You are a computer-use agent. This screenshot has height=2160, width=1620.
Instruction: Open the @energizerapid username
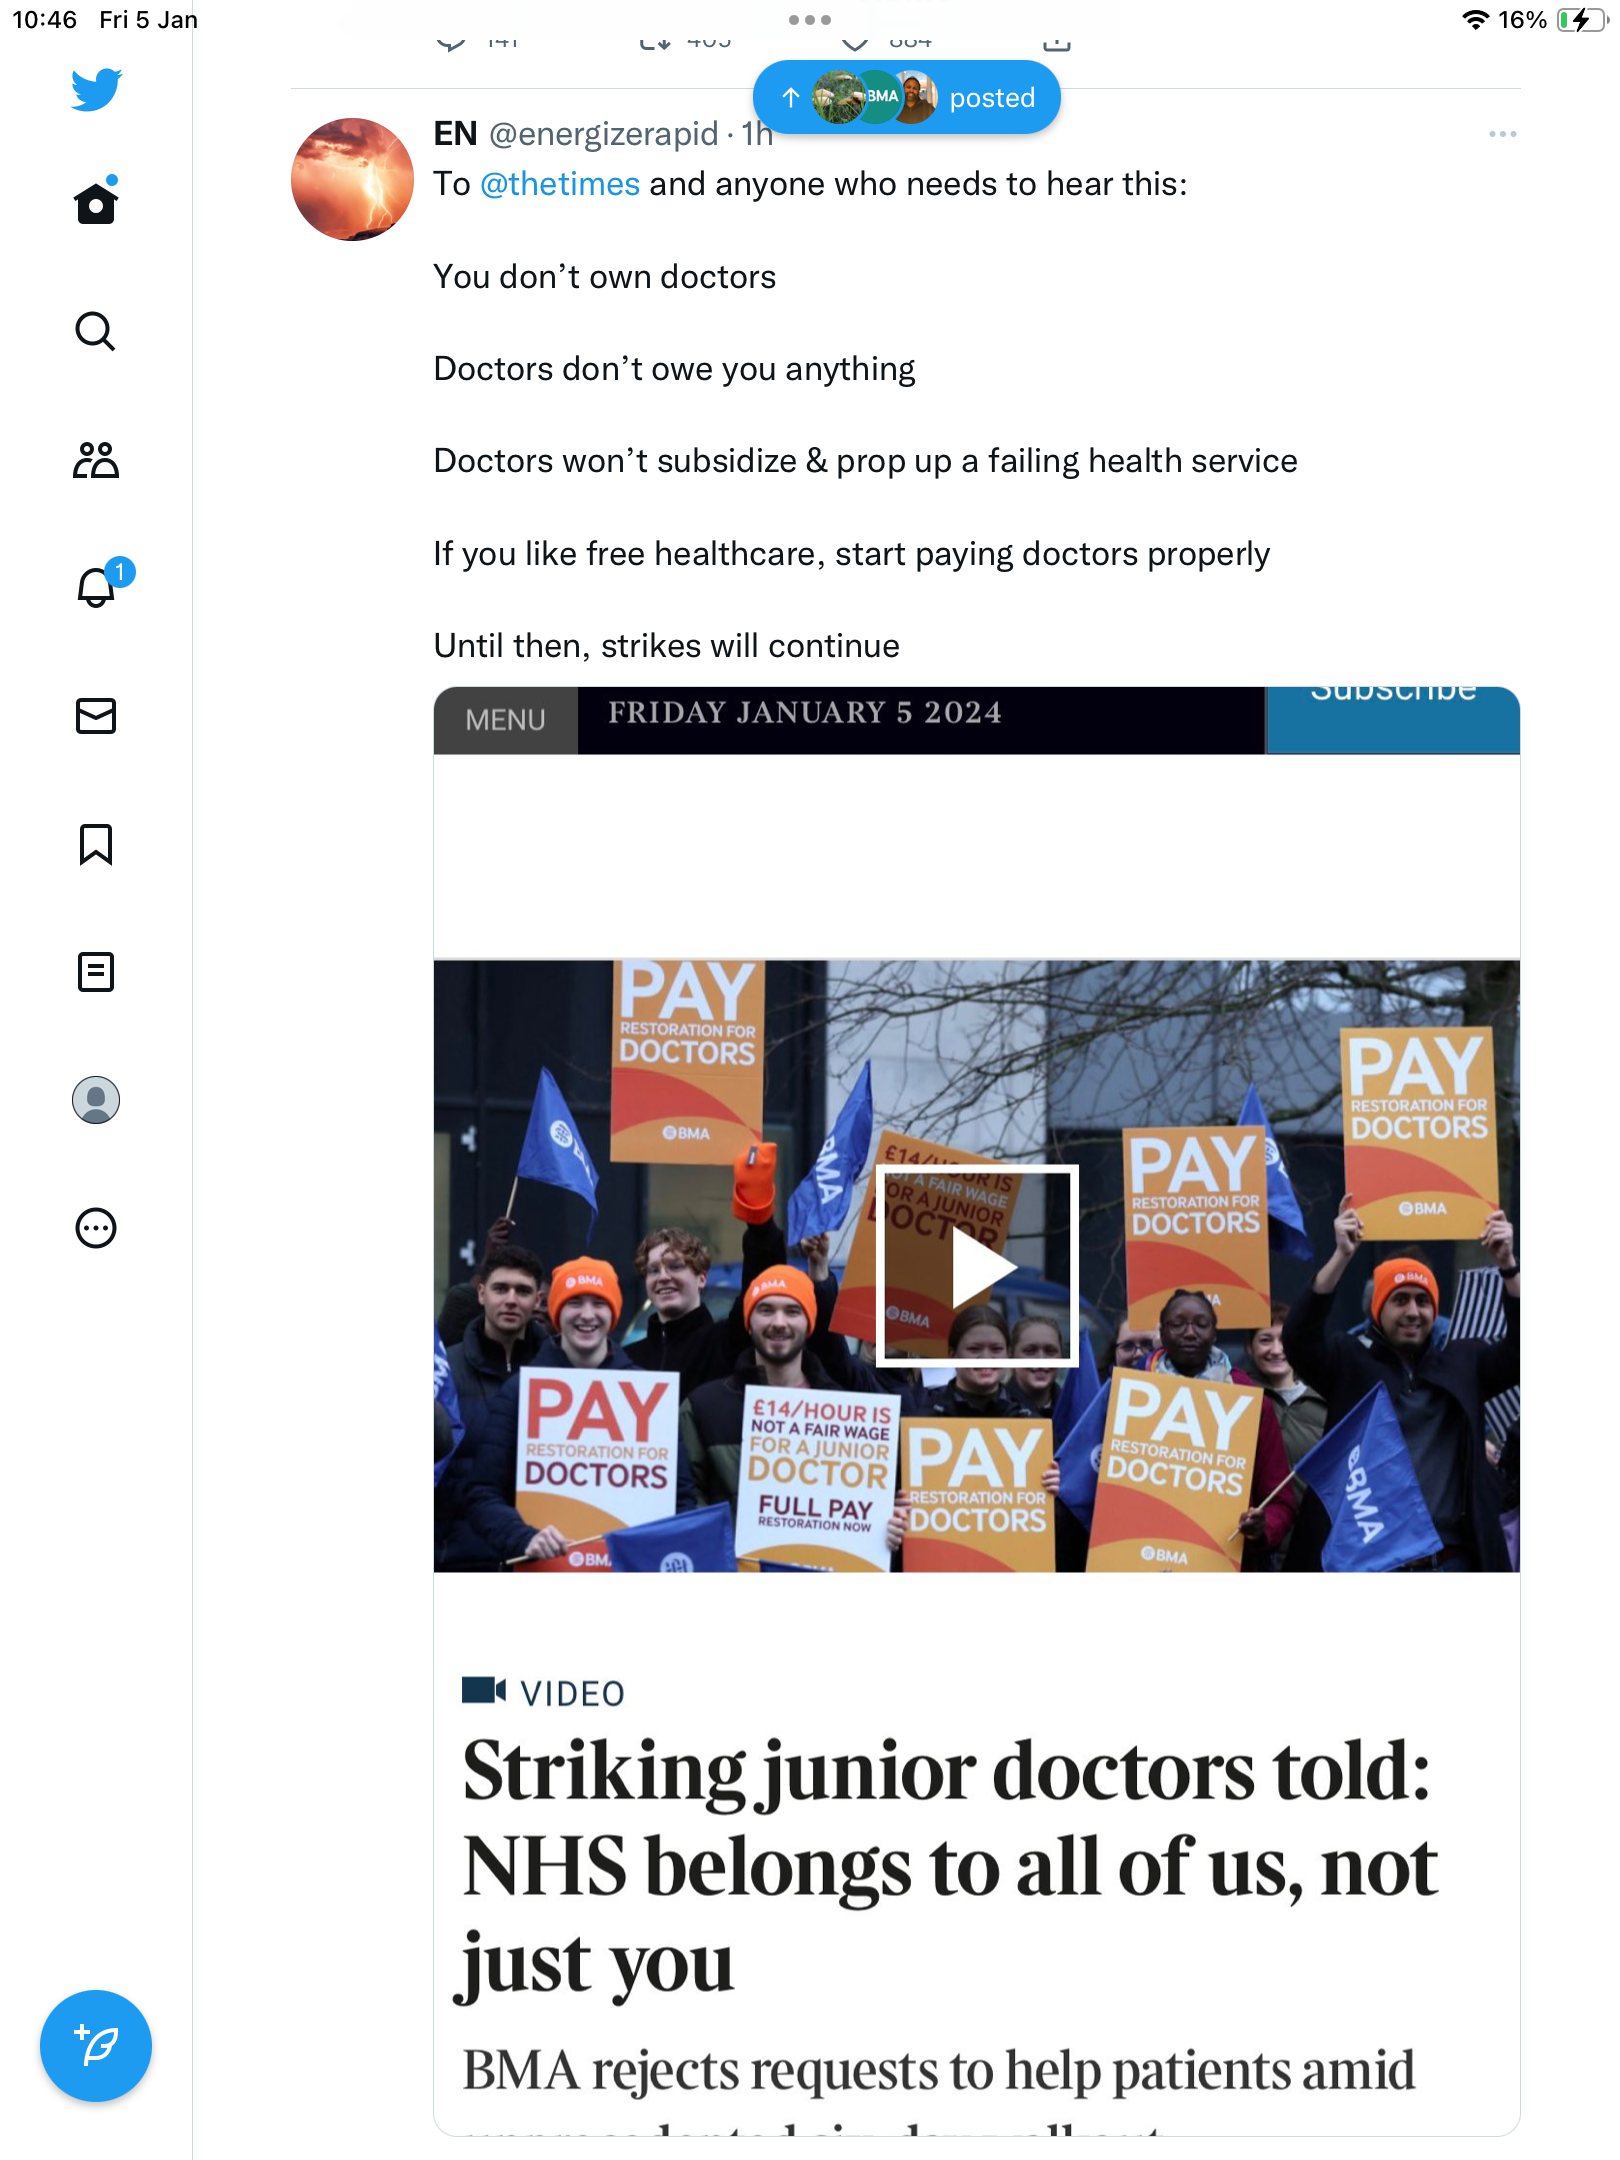tap(604, 134)
